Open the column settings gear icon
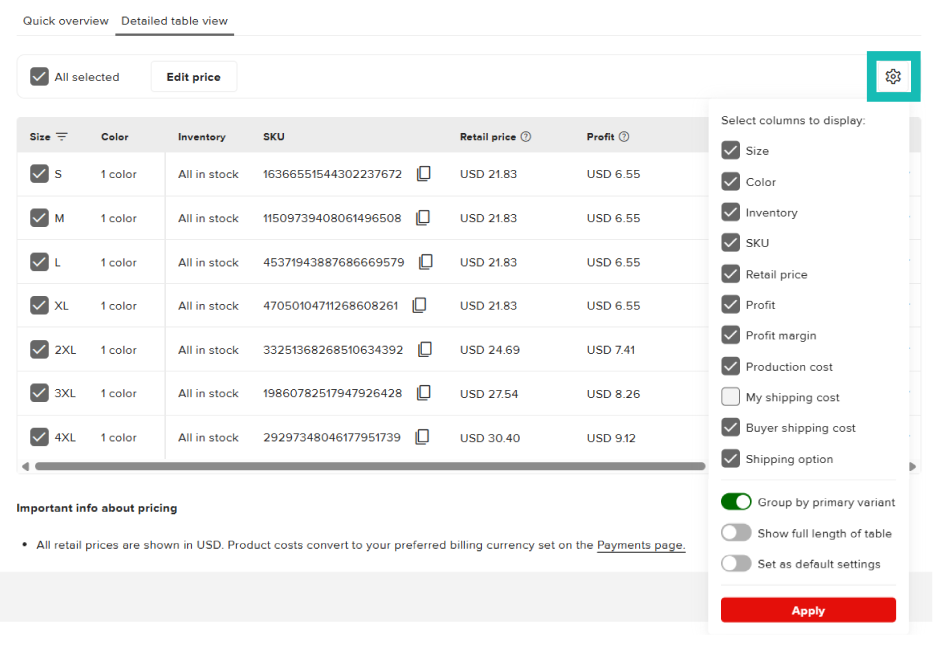The width and height of the screenshot is (945, 668). (x=893, y=77)
